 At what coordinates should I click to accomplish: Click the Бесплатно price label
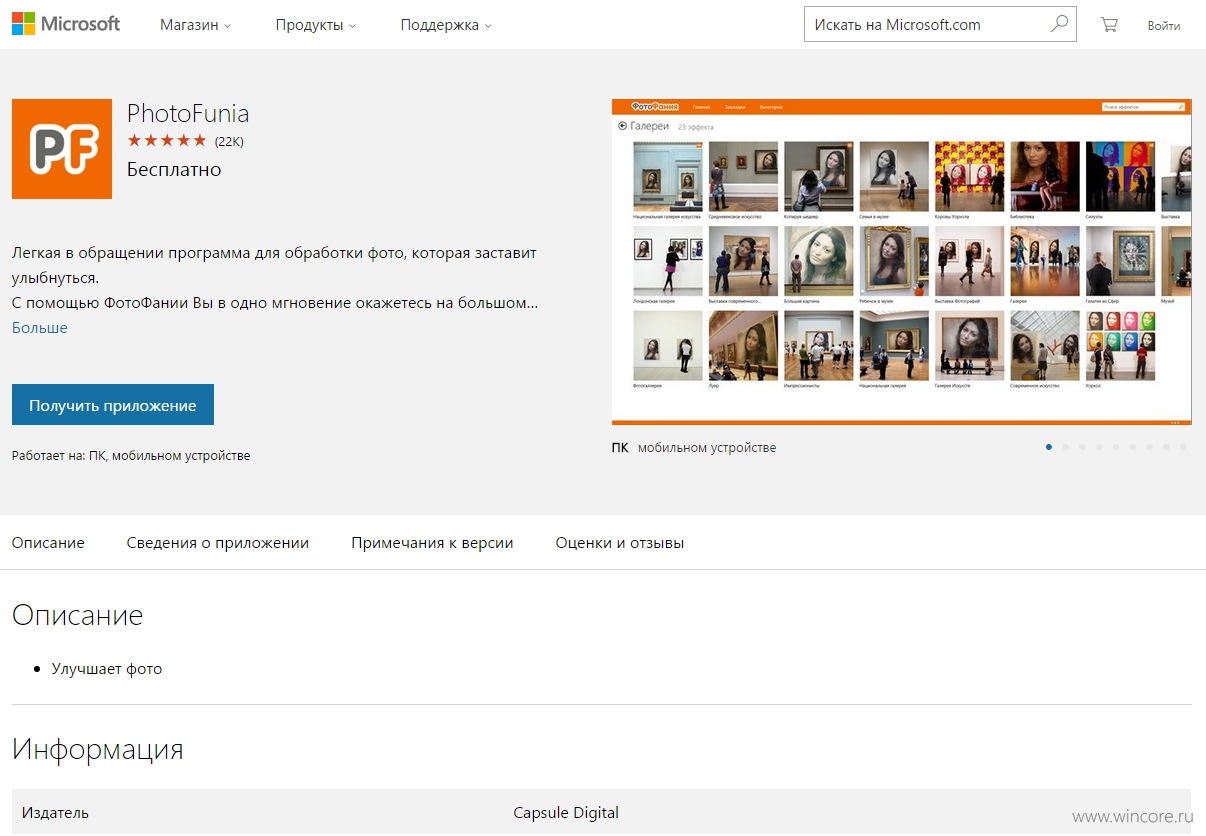[x=174, y=169]
